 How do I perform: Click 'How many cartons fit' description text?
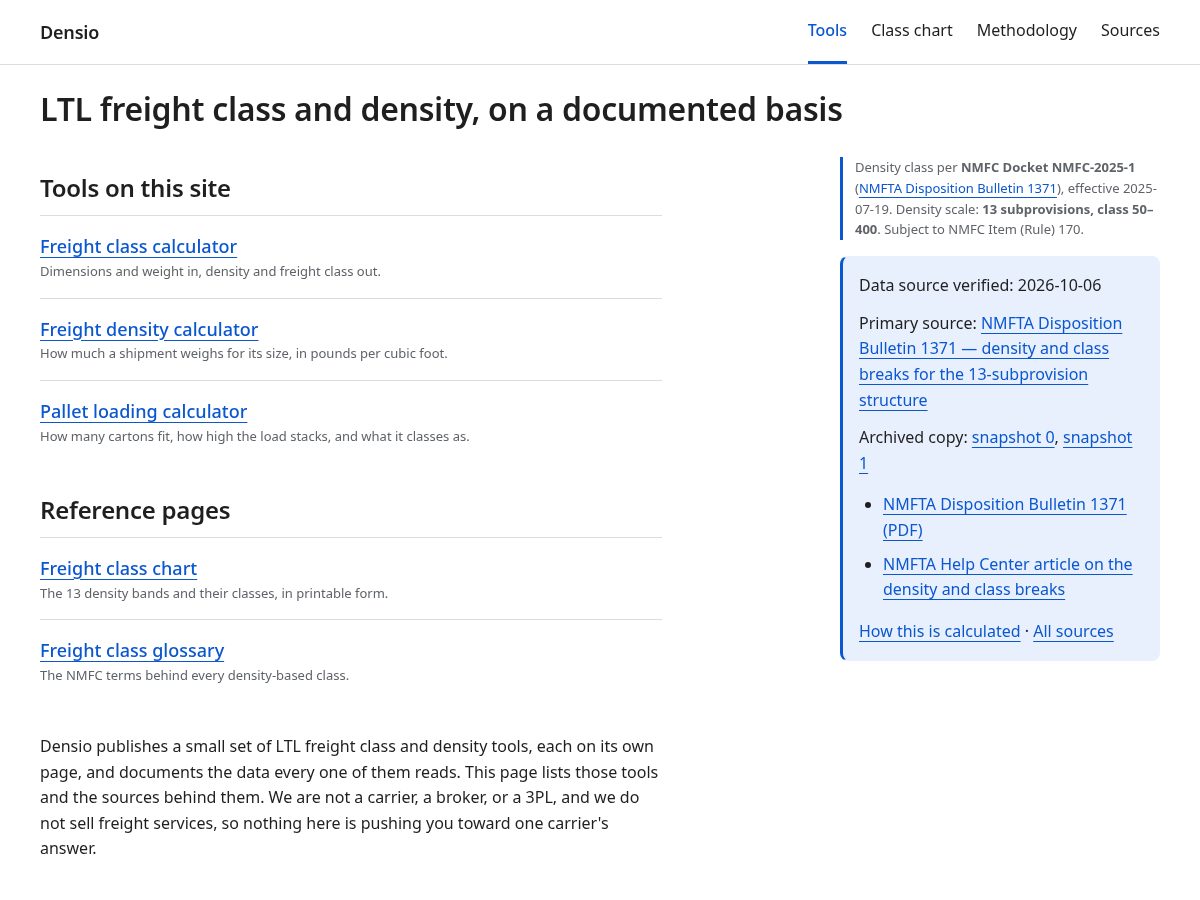pos(254,436)
